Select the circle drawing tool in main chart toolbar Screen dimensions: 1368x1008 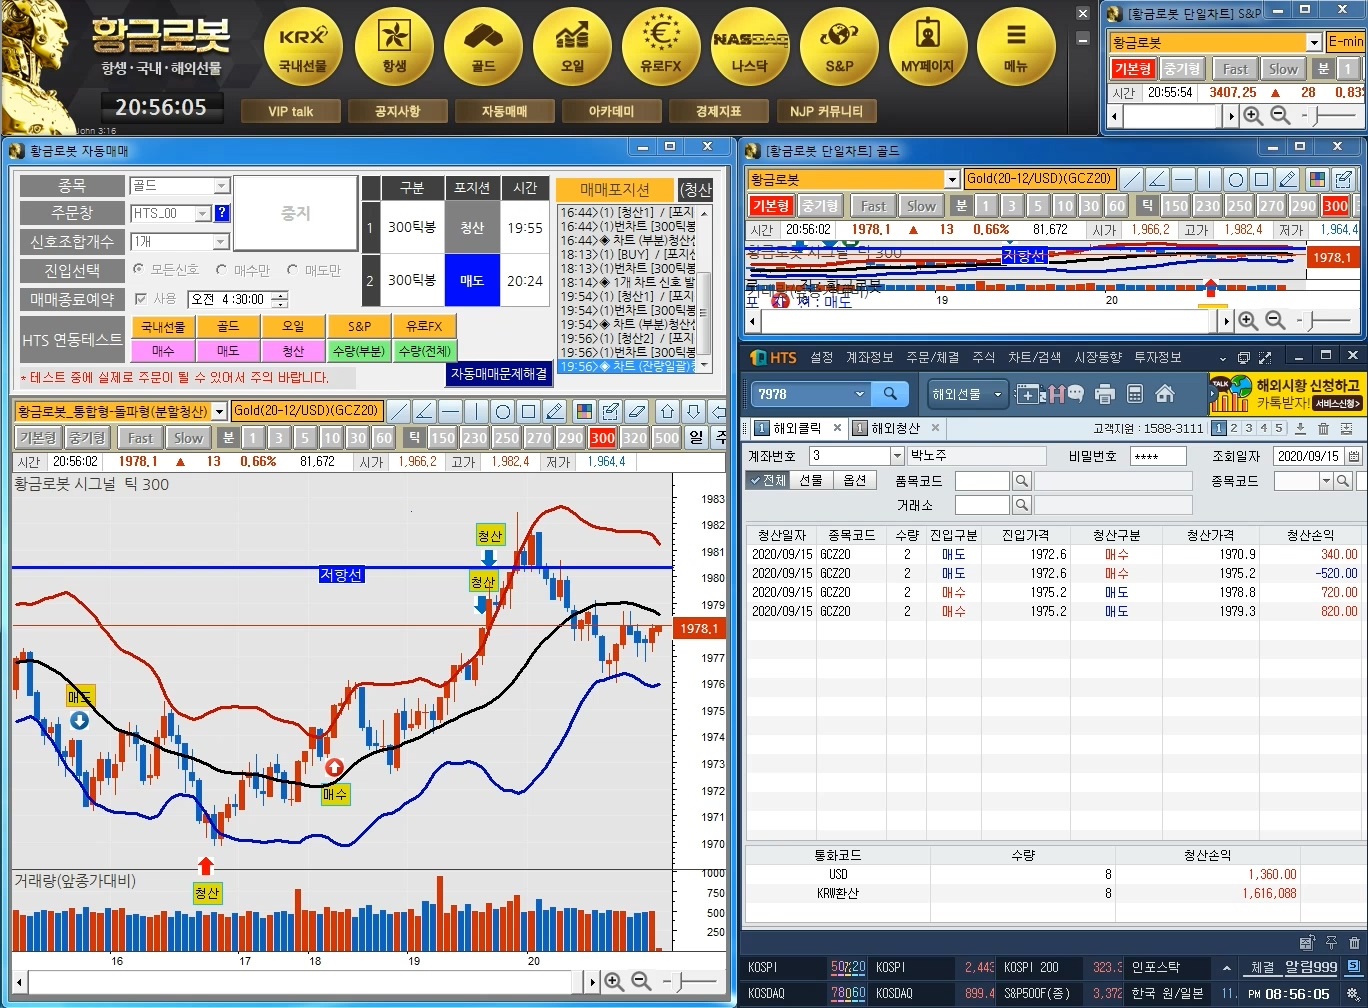tap(503, 411)
